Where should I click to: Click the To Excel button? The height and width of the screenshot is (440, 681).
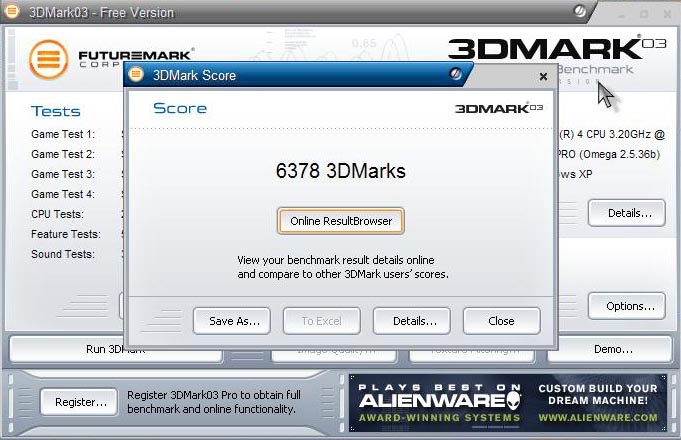coord(322,321)
